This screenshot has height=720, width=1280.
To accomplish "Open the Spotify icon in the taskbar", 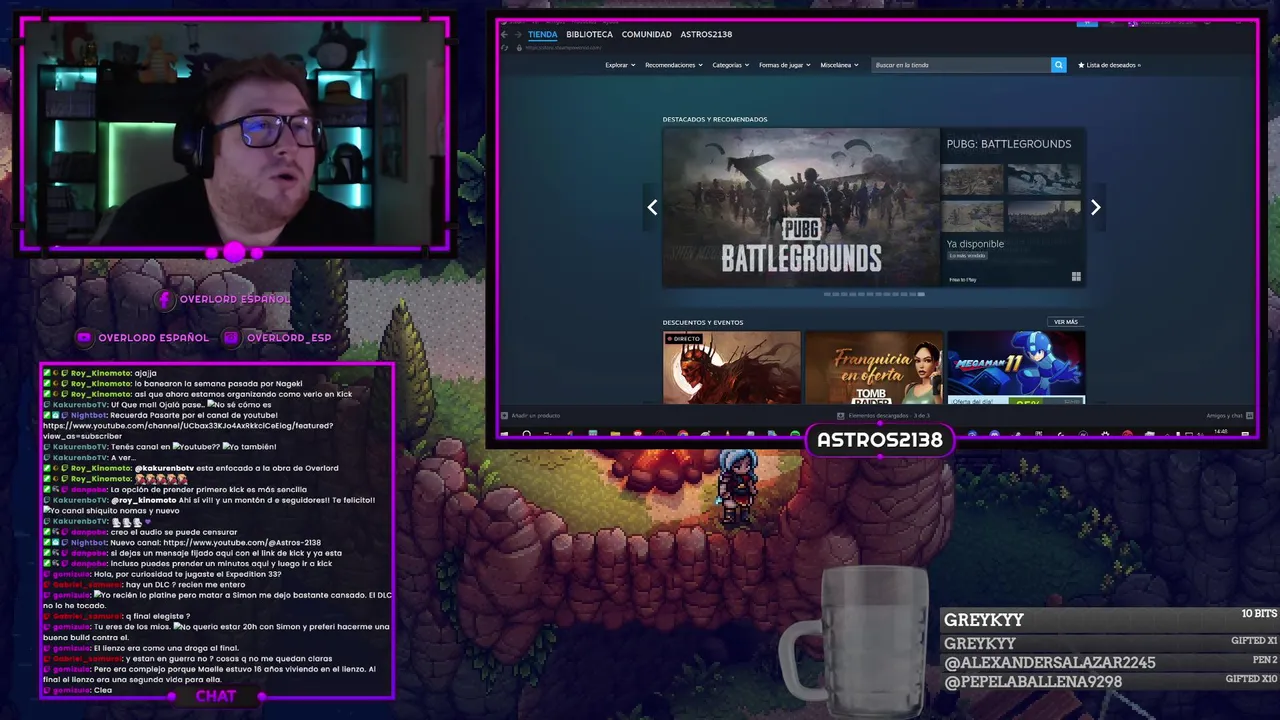I will pyautogui.click(x=794, y=434).
